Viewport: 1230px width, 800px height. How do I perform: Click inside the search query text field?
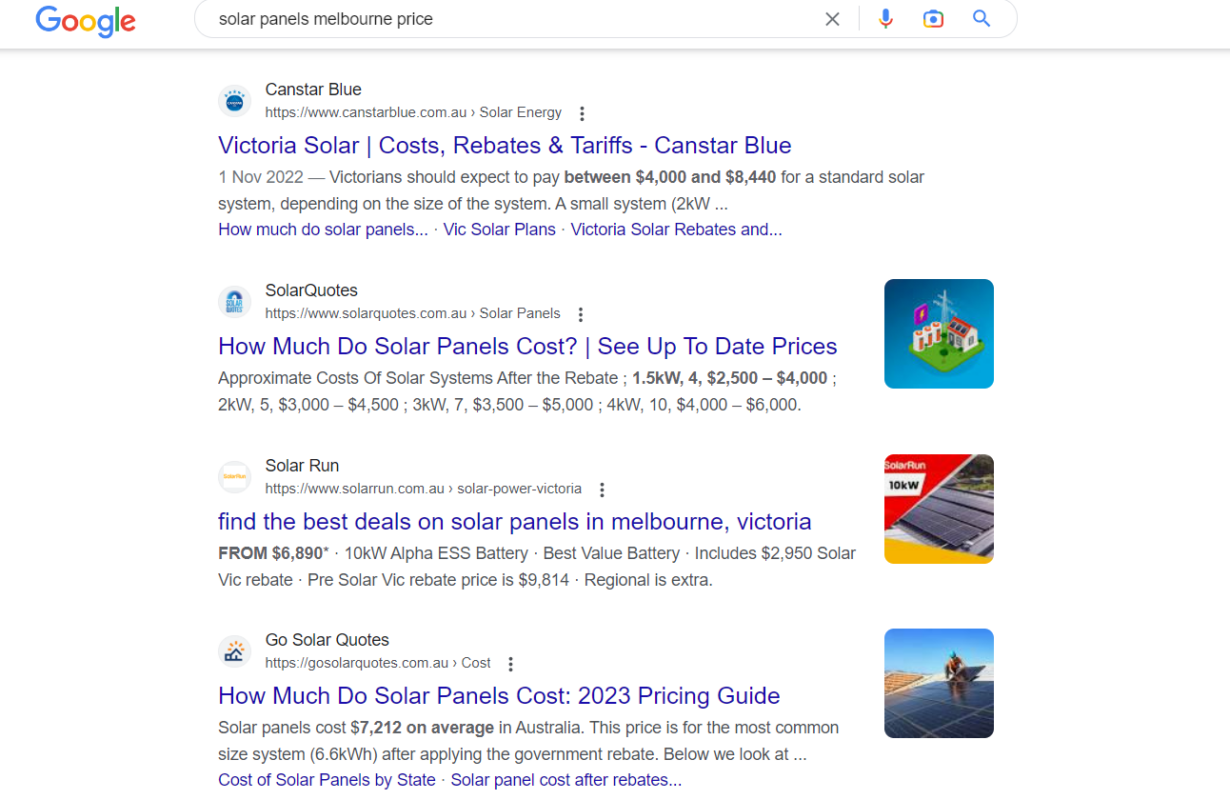(500, 19)
